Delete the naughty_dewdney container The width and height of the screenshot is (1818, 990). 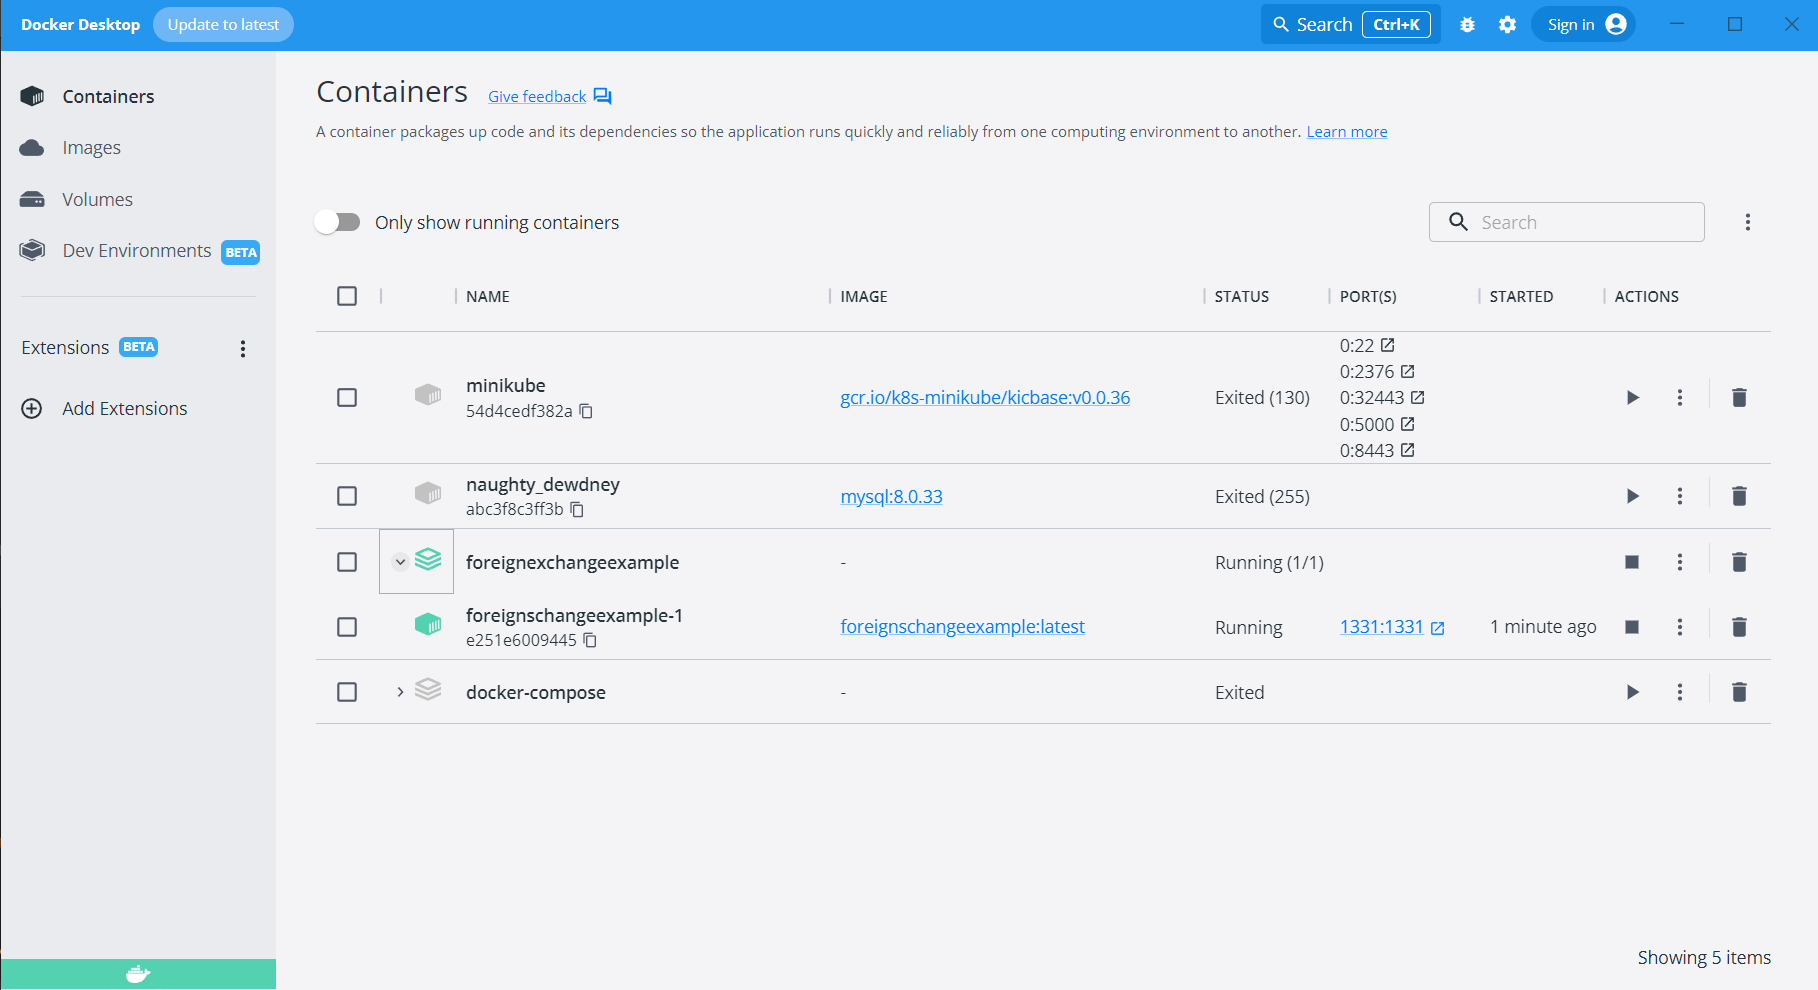point(1739,496)
